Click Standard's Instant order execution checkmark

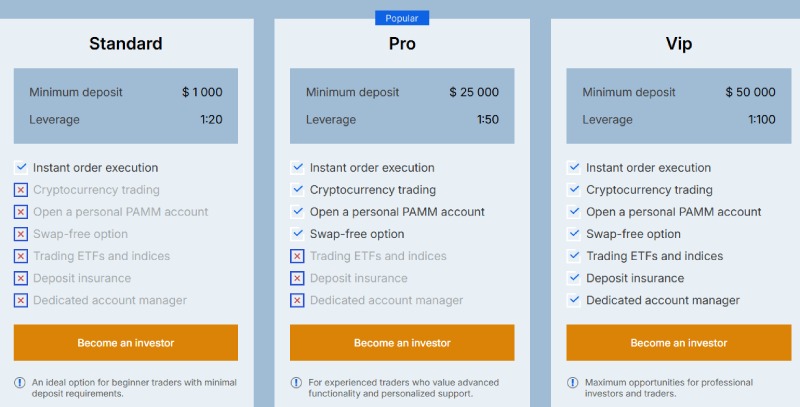[x=21, y=168]
